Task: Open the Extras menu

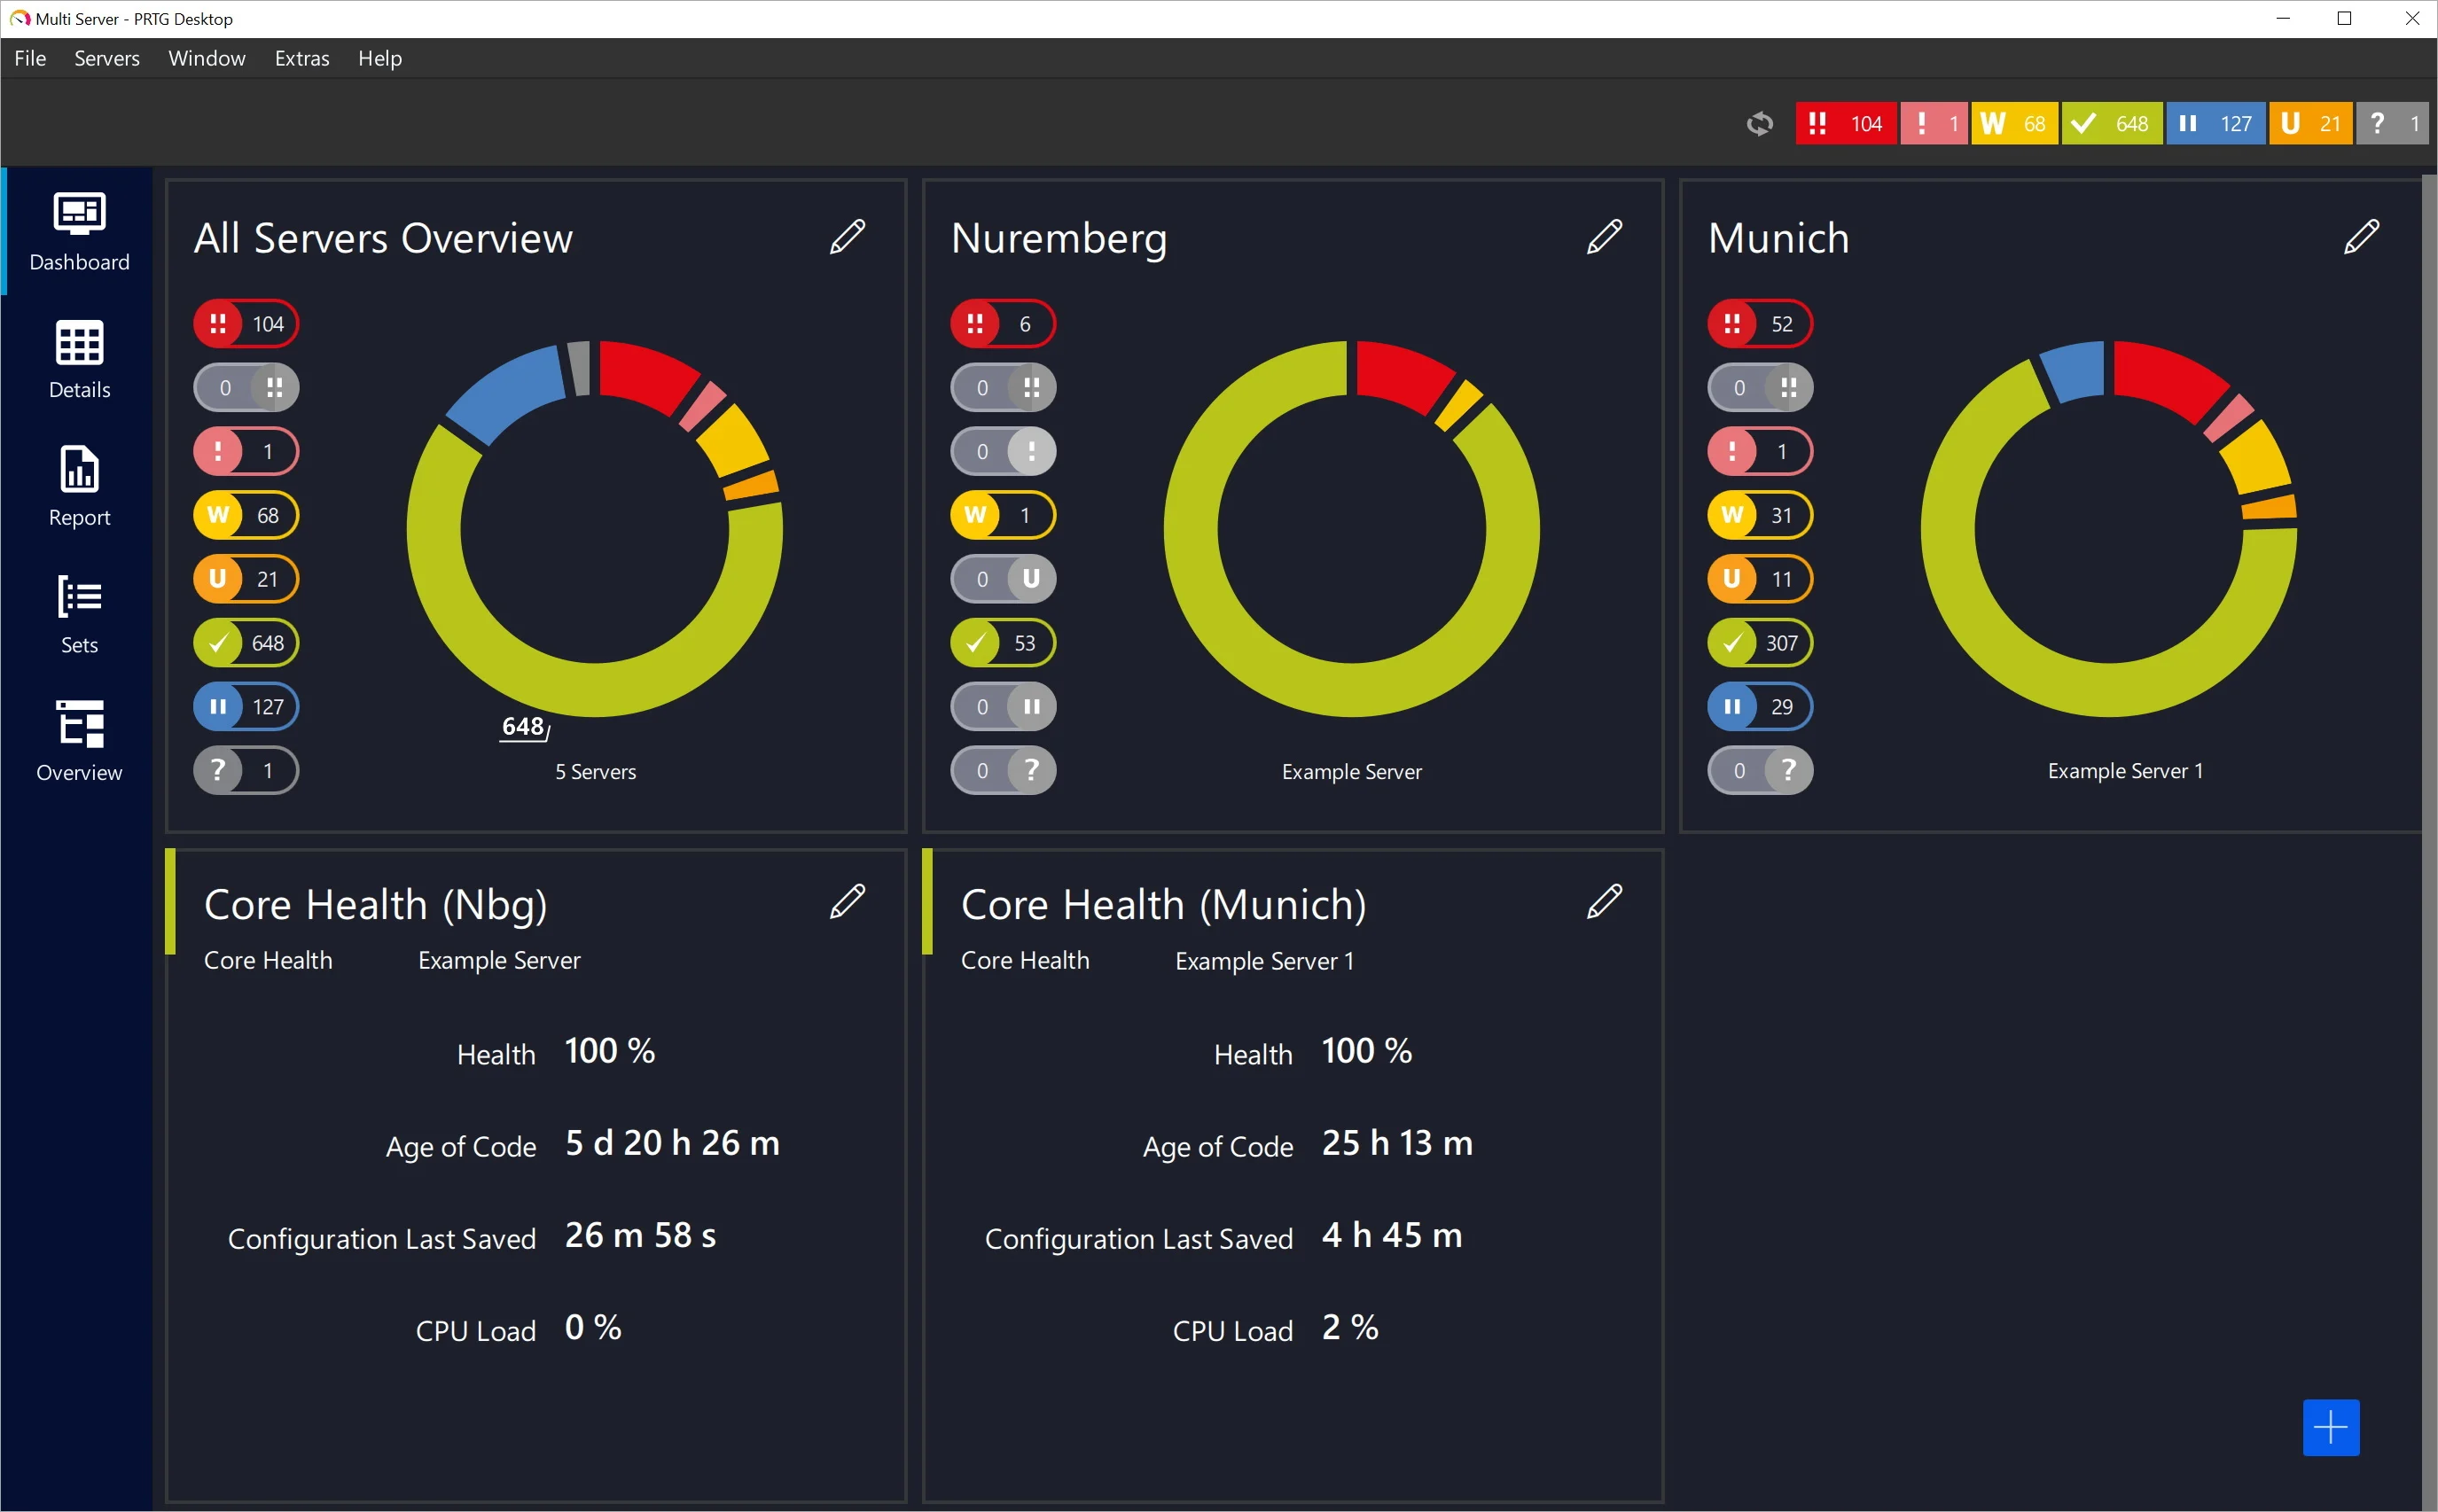Action: (300, 58)
